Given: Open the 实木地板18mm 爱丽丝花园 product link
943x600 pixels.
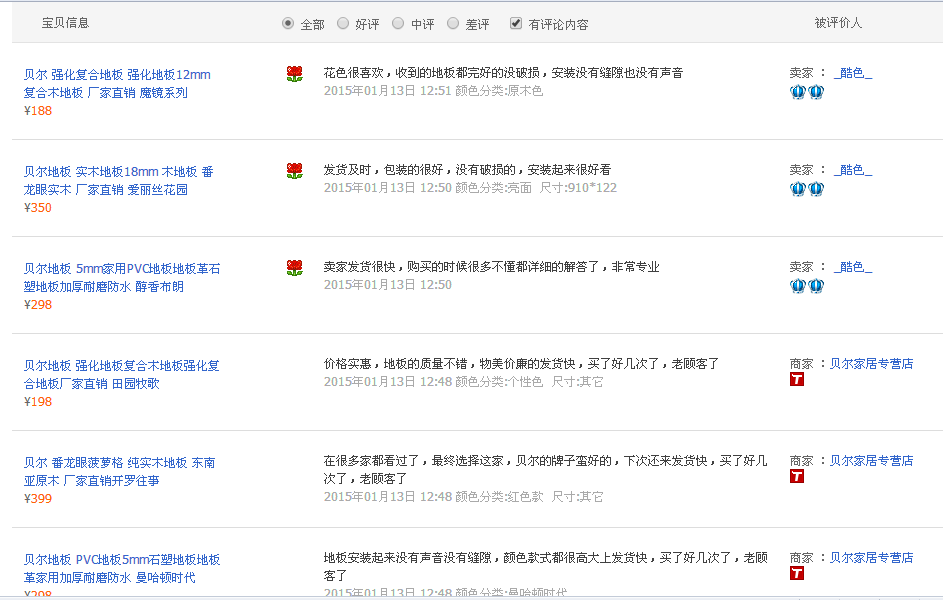Looking at the screenshot, I should (x=118, y=181).
